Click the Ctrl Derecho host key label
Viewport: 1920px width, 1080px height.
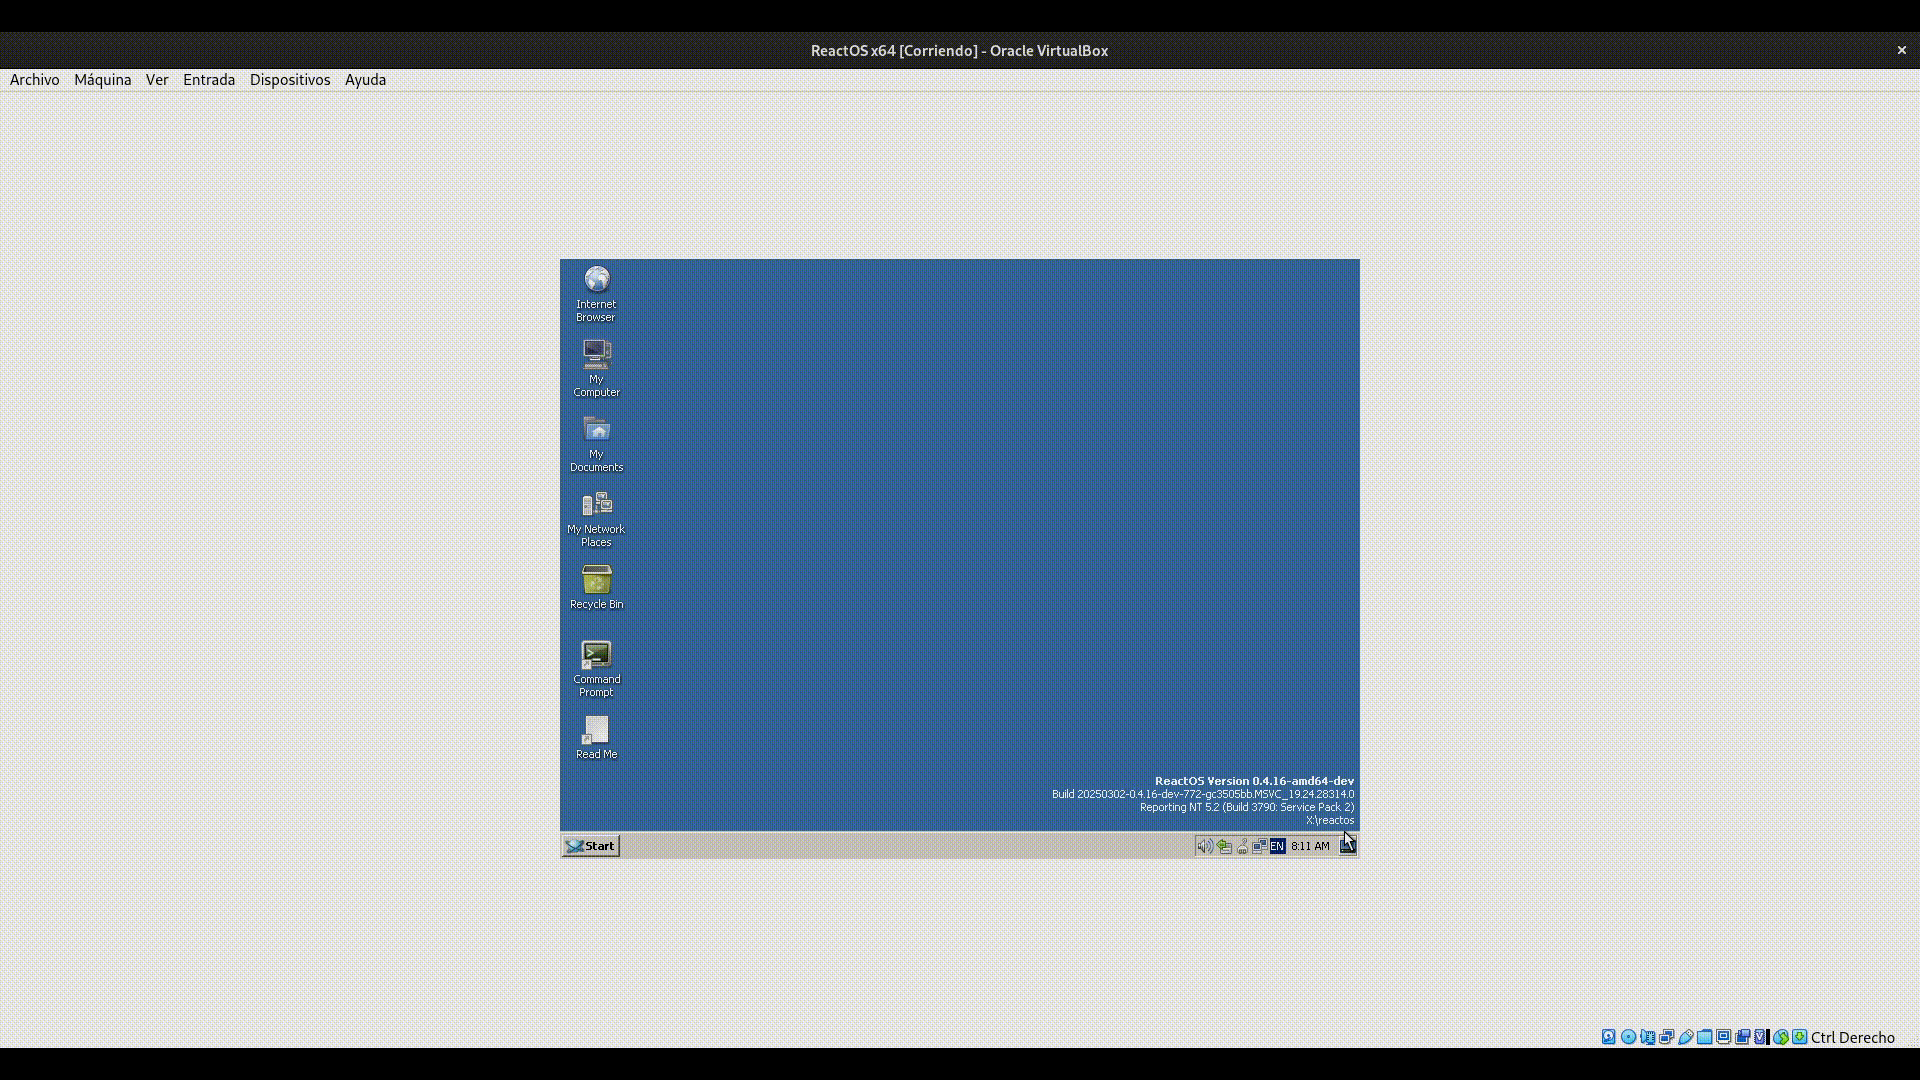point(1853,1037)
